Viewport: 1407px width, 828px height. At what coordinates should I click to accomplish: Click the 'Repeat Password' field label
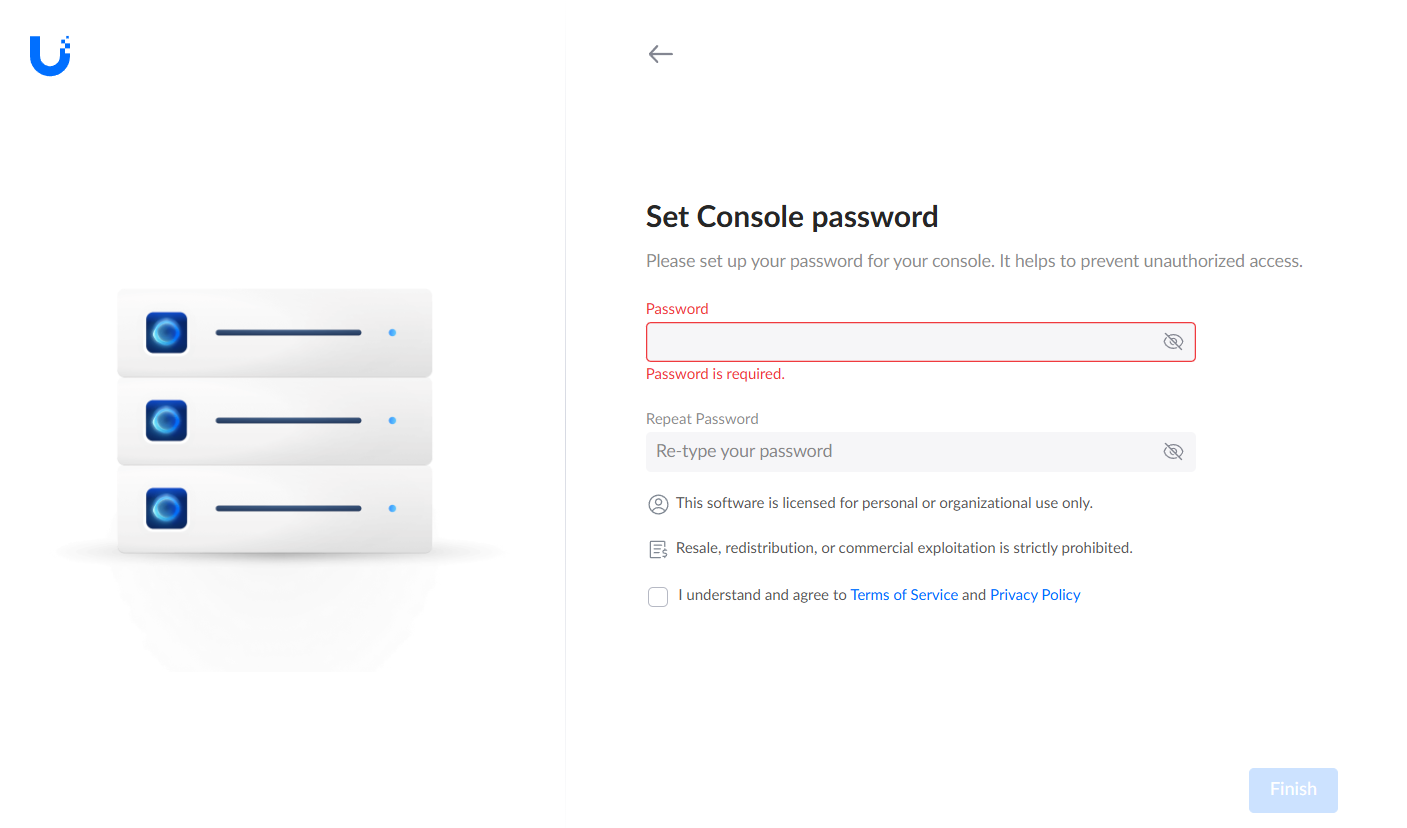tap(702, 419)
